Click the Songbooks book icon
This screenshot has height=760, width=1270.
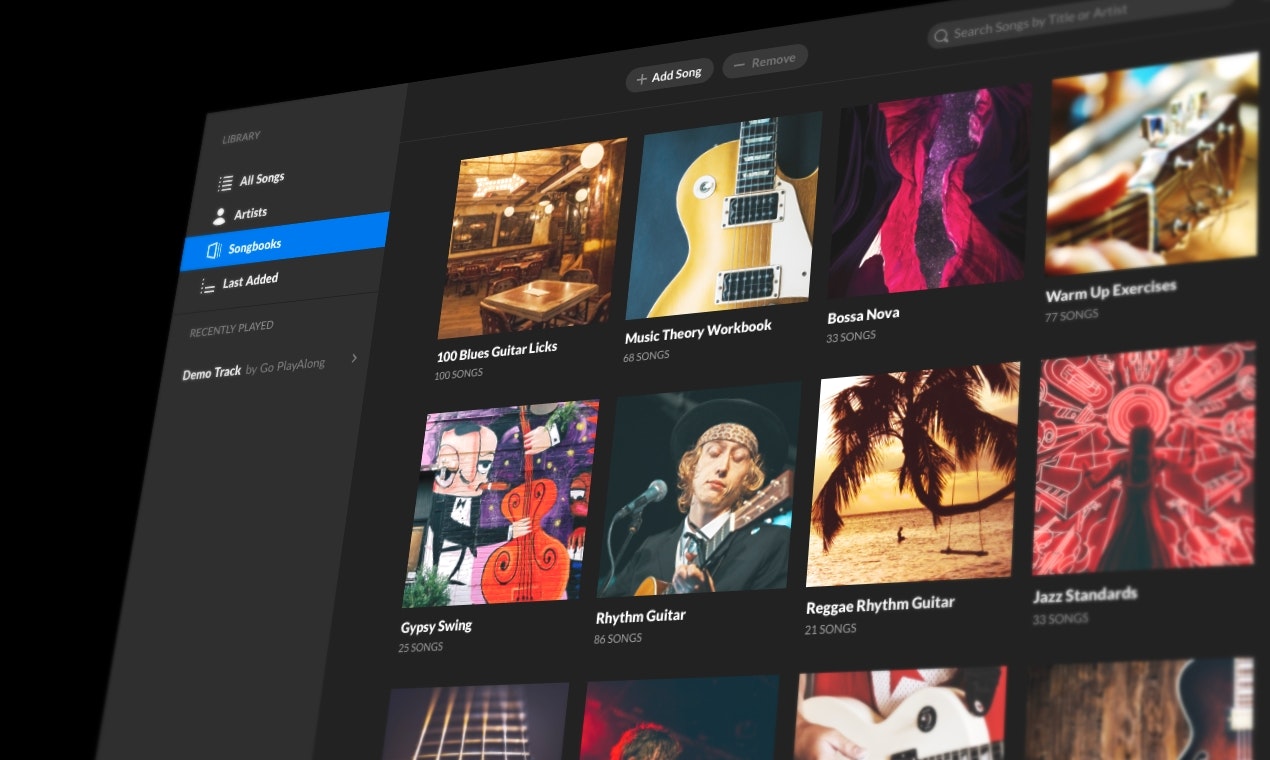pyautogui.click(x=214, y=250)
